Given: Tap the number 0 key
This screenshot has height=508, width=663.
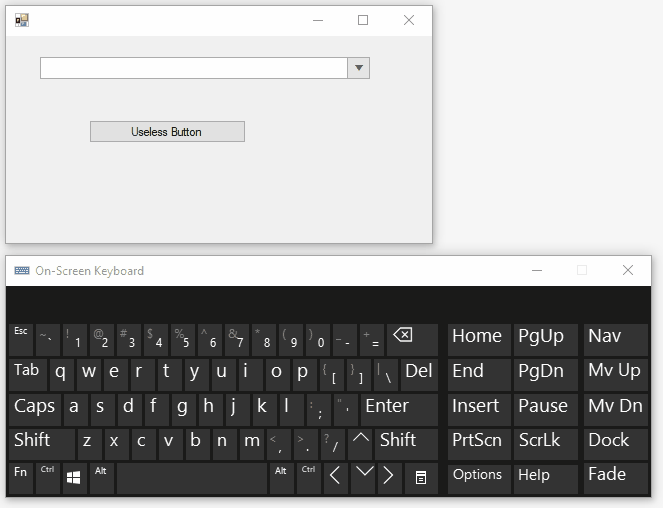Looking at the screenshot, I should [x=318, y=340].
